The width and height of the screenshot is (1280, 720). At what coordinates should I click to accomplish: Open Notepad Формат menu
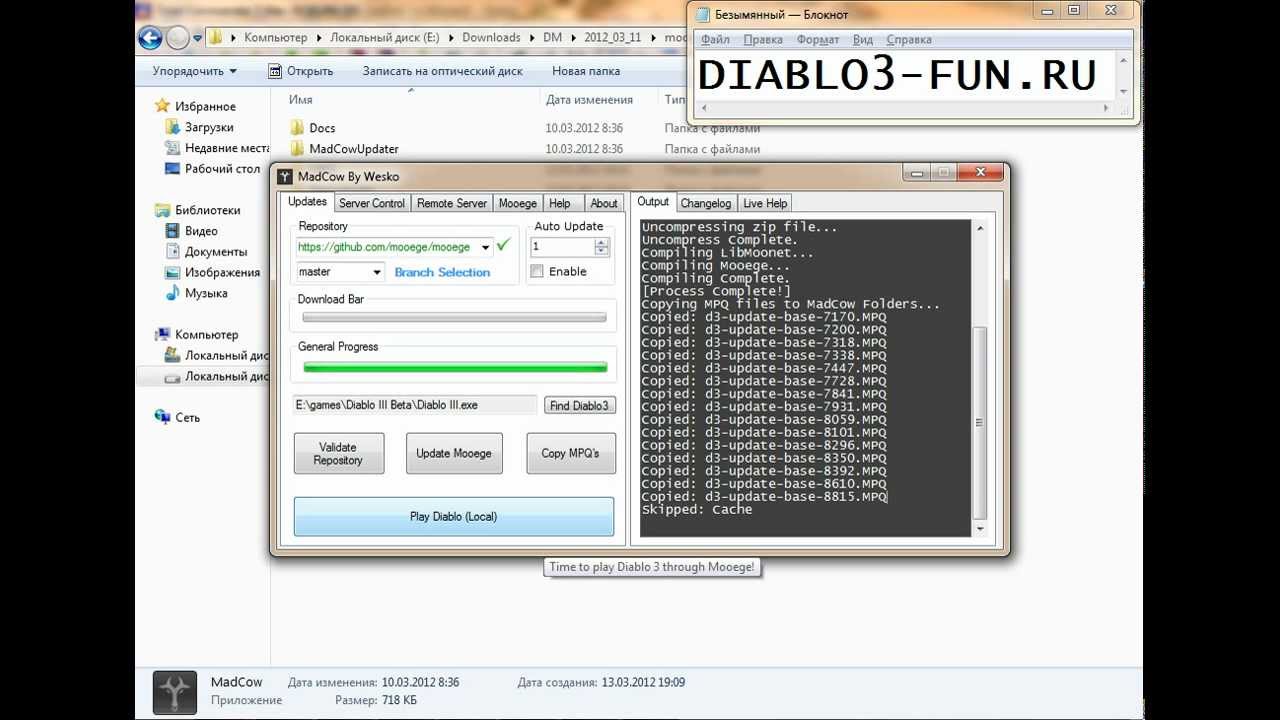(x=818, y=40)
